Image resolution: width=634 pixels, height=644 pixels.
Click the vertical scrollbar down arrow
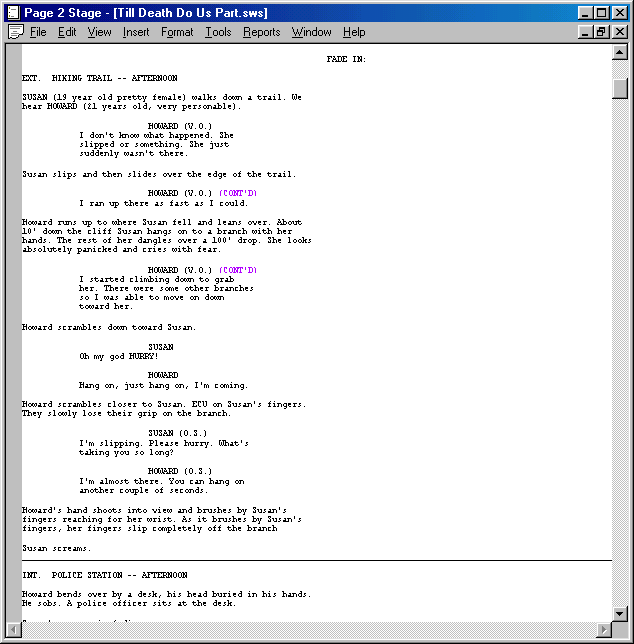(x=620, y=613)
